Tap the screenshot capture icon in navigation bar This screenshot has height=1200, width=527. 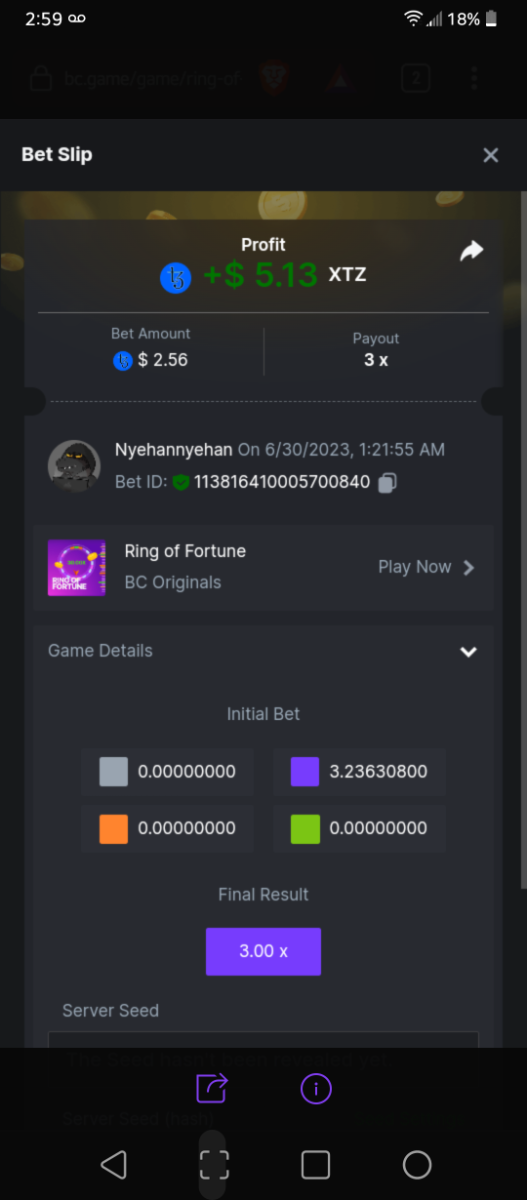[x=214, y=1165]
